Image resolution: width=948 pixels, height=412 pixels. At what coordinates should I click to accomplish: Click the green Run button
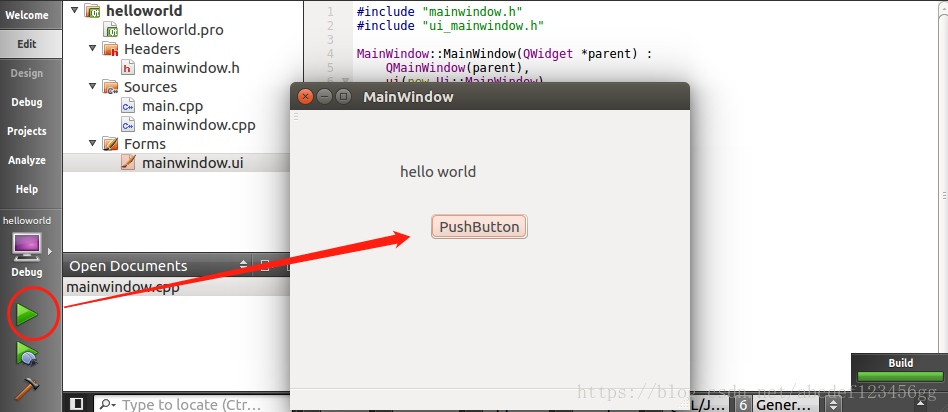click(27, 315)
